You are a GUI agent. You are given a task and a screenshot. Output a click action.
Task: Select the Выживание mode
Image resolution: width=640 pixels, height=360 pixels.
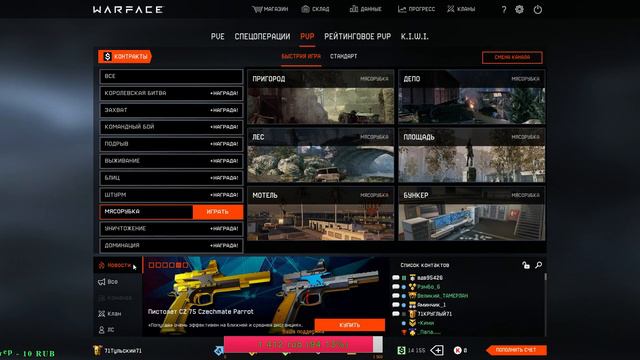coord(171,161)
